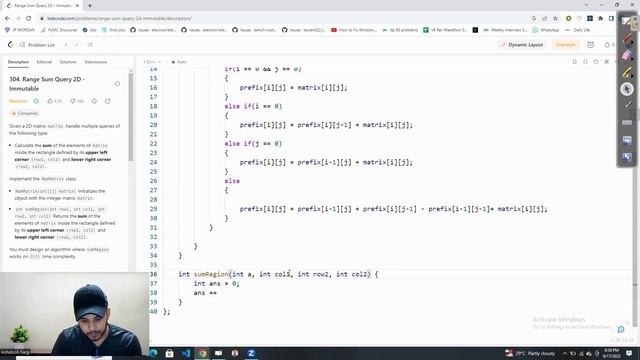Open the Chrome extensions puzzle icon
This screenshot has height=360, width=640.
600,18
